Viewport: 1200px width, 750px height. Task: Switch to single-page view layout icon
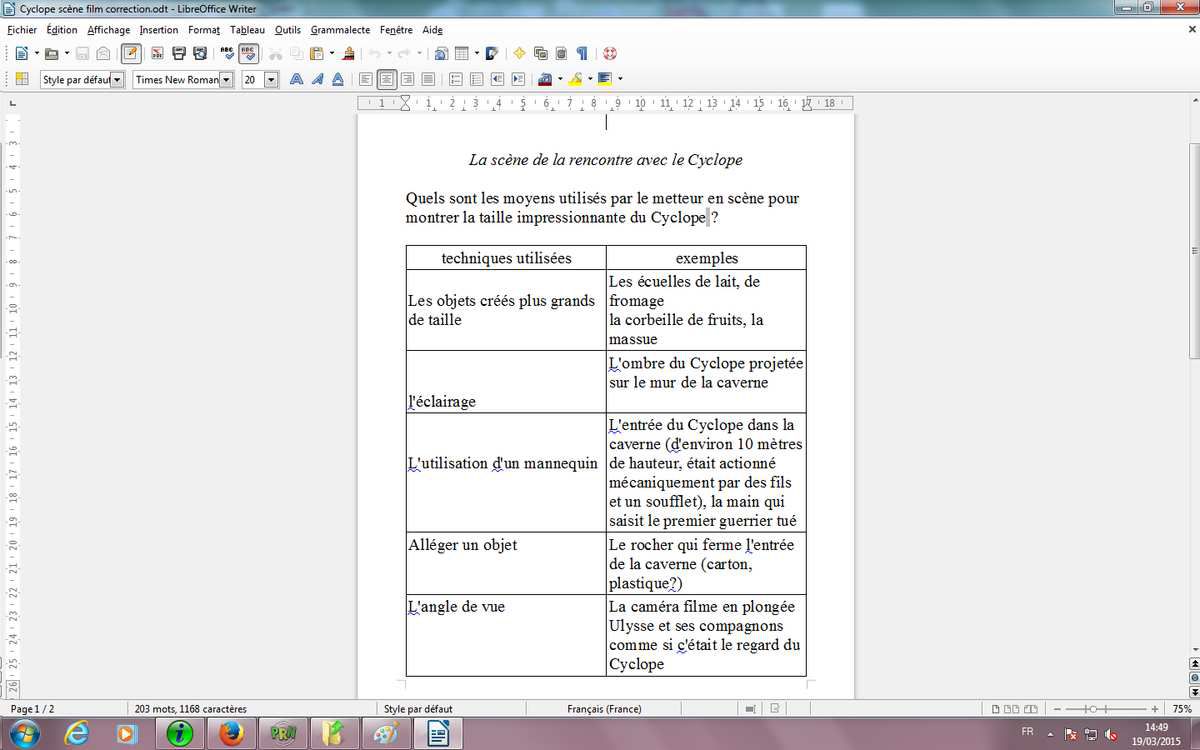point(996,709)
